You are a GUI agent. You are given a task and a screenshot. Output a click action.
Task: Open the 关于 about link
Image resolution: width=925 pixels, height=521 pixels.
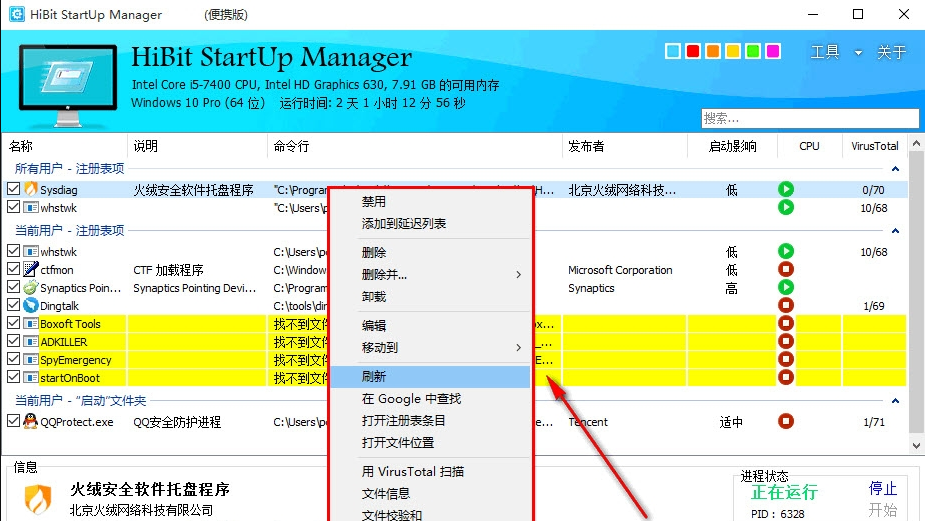pos(891,53)
